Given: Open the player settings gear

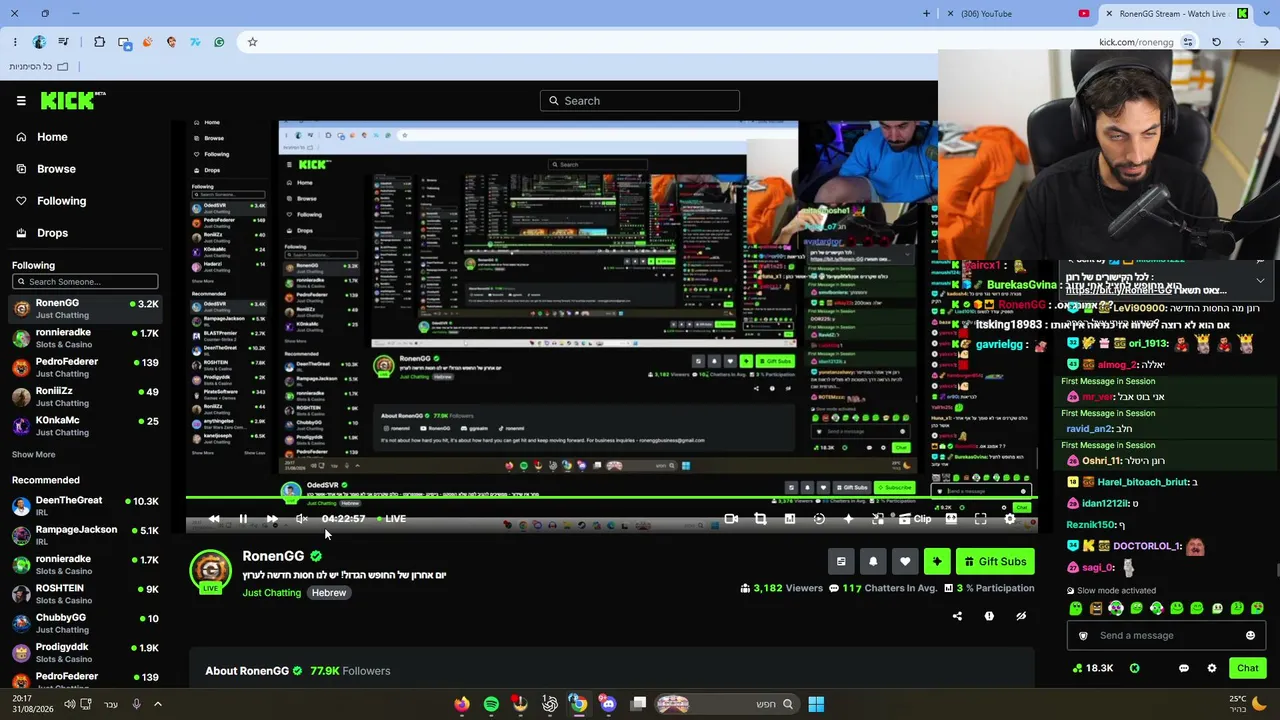Looking at the screenshot, I should pyautogui.click(x=1009, y=519).
